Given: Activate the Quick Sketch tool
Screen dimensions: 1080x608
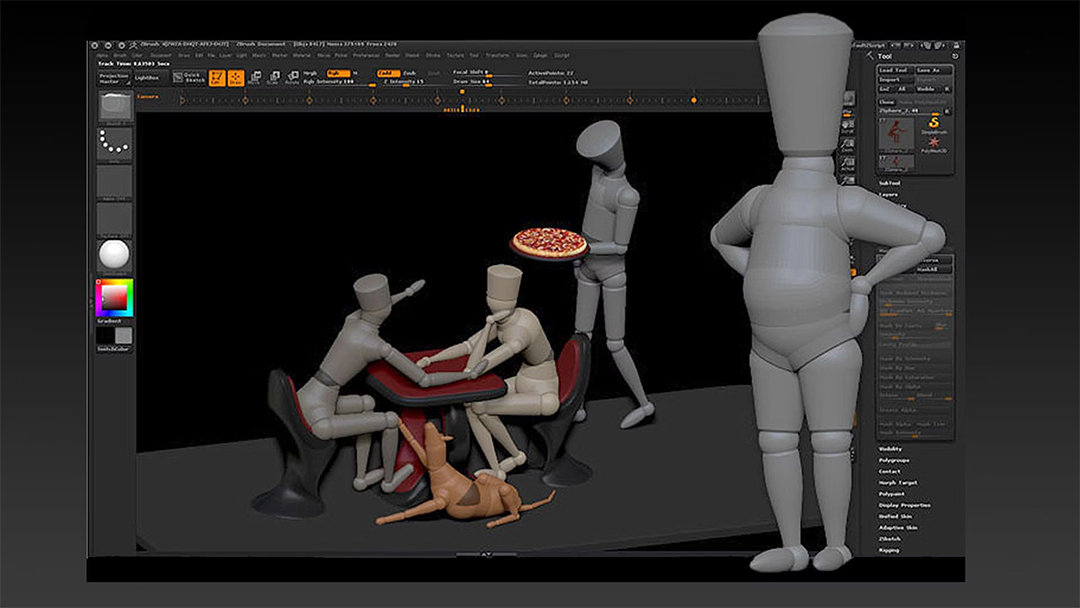Looking at the screenshot, I should (x=189, y=78).
